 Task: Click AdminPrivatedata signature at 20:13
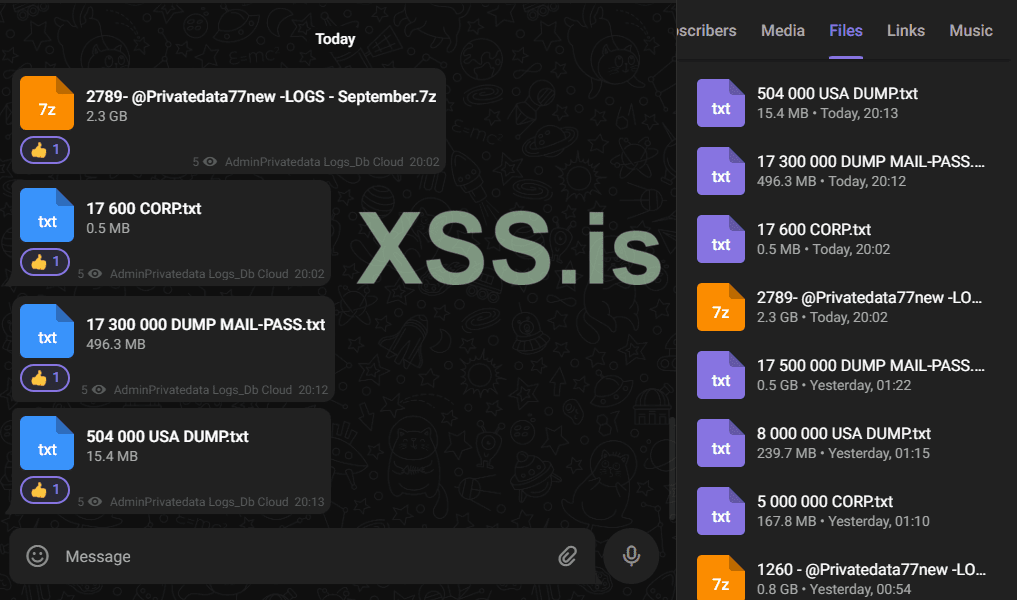pos(199,502)
